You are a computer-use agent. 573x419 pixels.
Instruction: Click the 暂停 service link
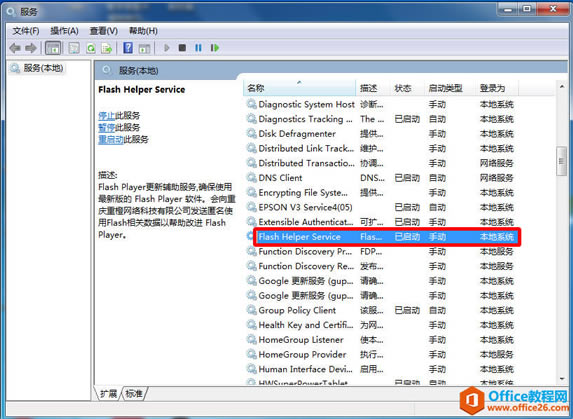[107, 127]
